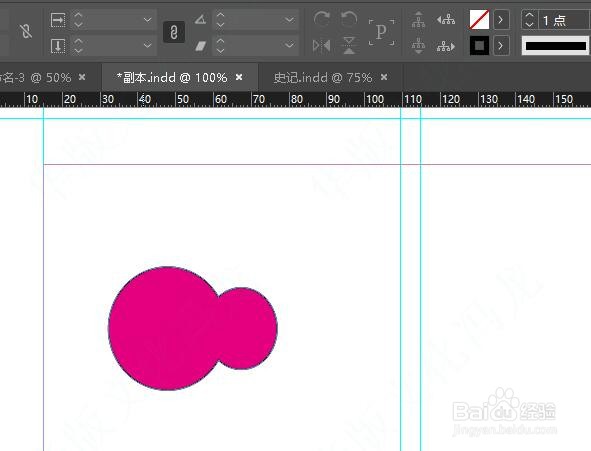Click the vertical scale stepper arrows
The width and height of the screenshot is (591, 451).
pos(78,46)
